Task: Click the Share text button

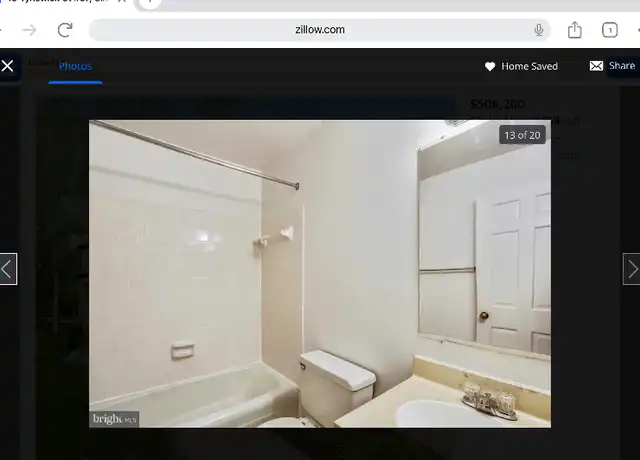Action: (622, 66)
